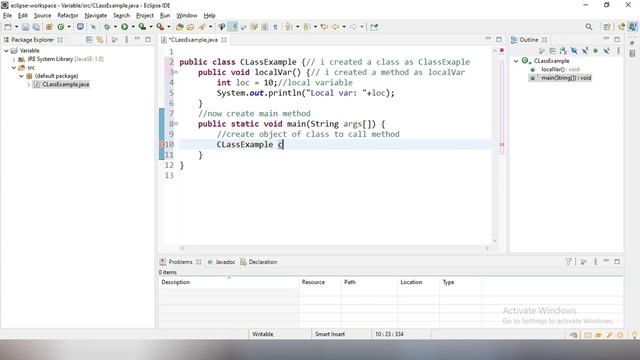640x360 pixels.
Task: Switch to the Declaration tab
Action: point(258,262)
